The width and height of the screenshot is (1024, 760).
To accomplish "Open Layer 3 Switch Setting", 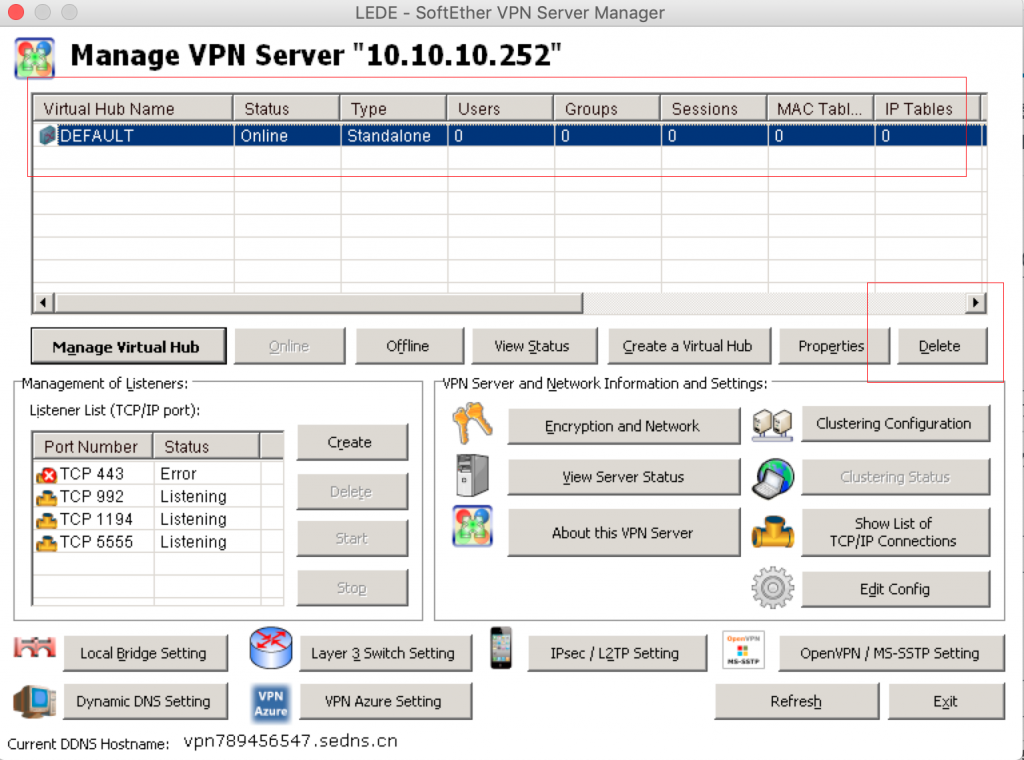I will 385,654.
